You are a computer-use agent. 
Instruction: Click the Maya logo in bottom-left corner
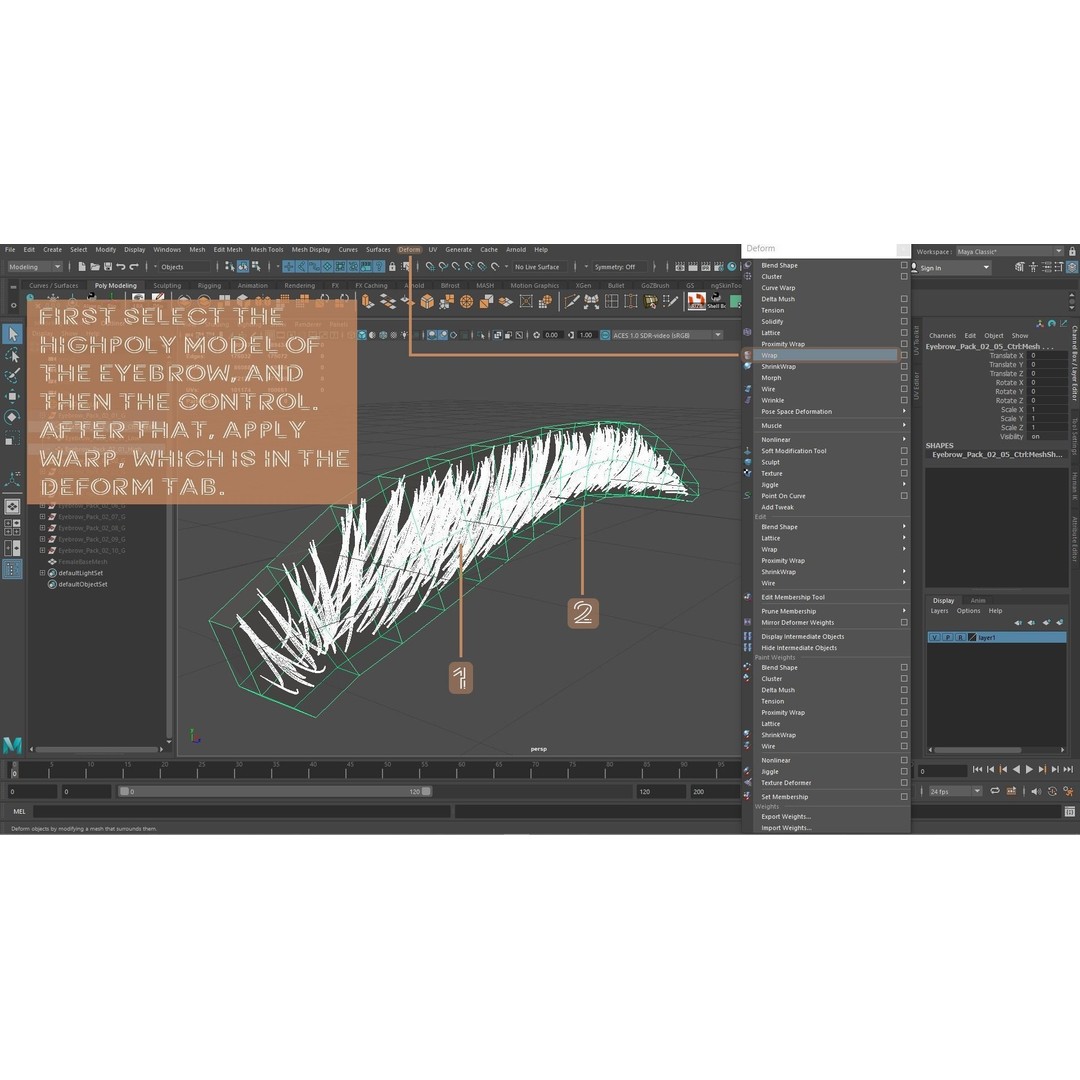click(12, 745)
